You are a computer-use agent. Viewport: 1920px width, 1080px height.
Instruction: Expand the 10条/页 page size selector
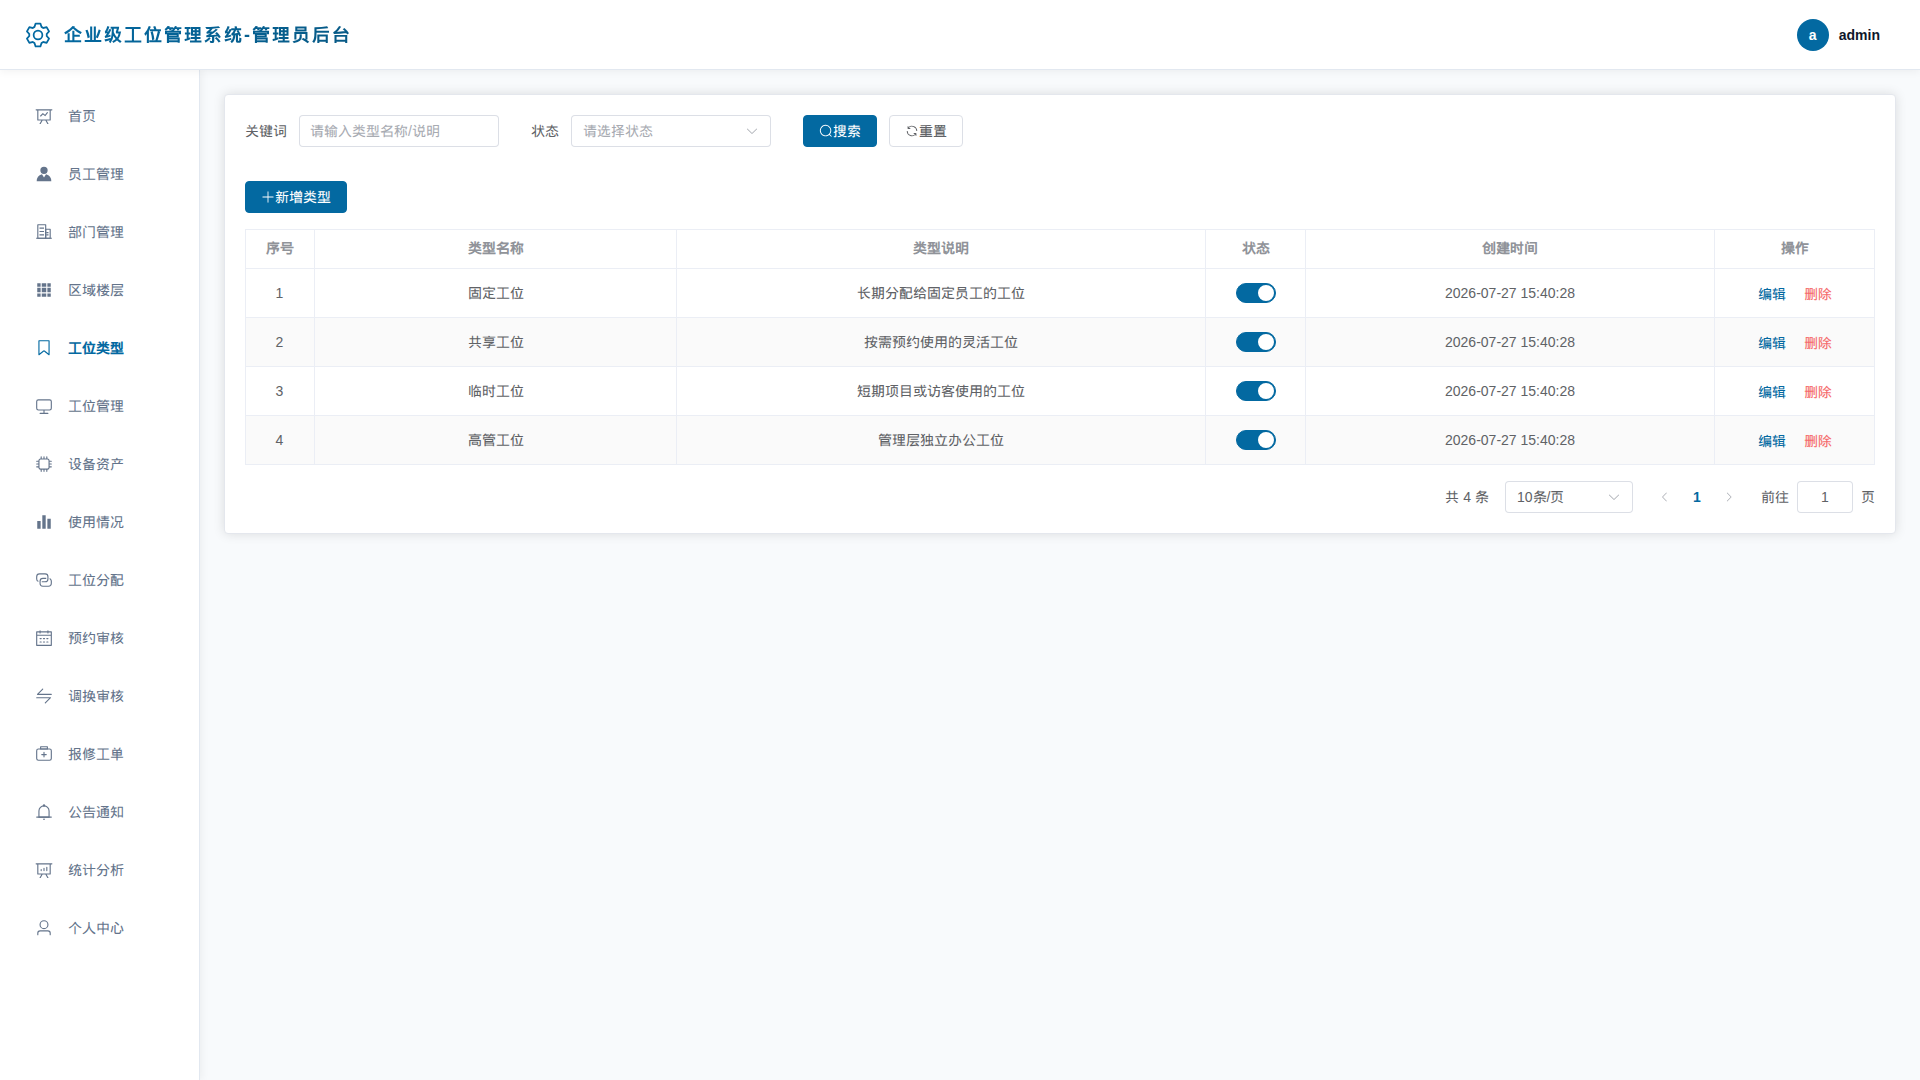(x=1568, y=497)
